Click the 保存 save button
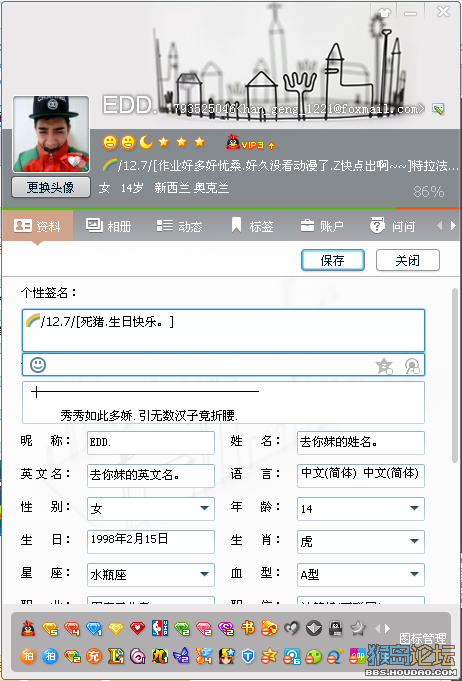The image size is (462, 681). (x=333, y=260)
